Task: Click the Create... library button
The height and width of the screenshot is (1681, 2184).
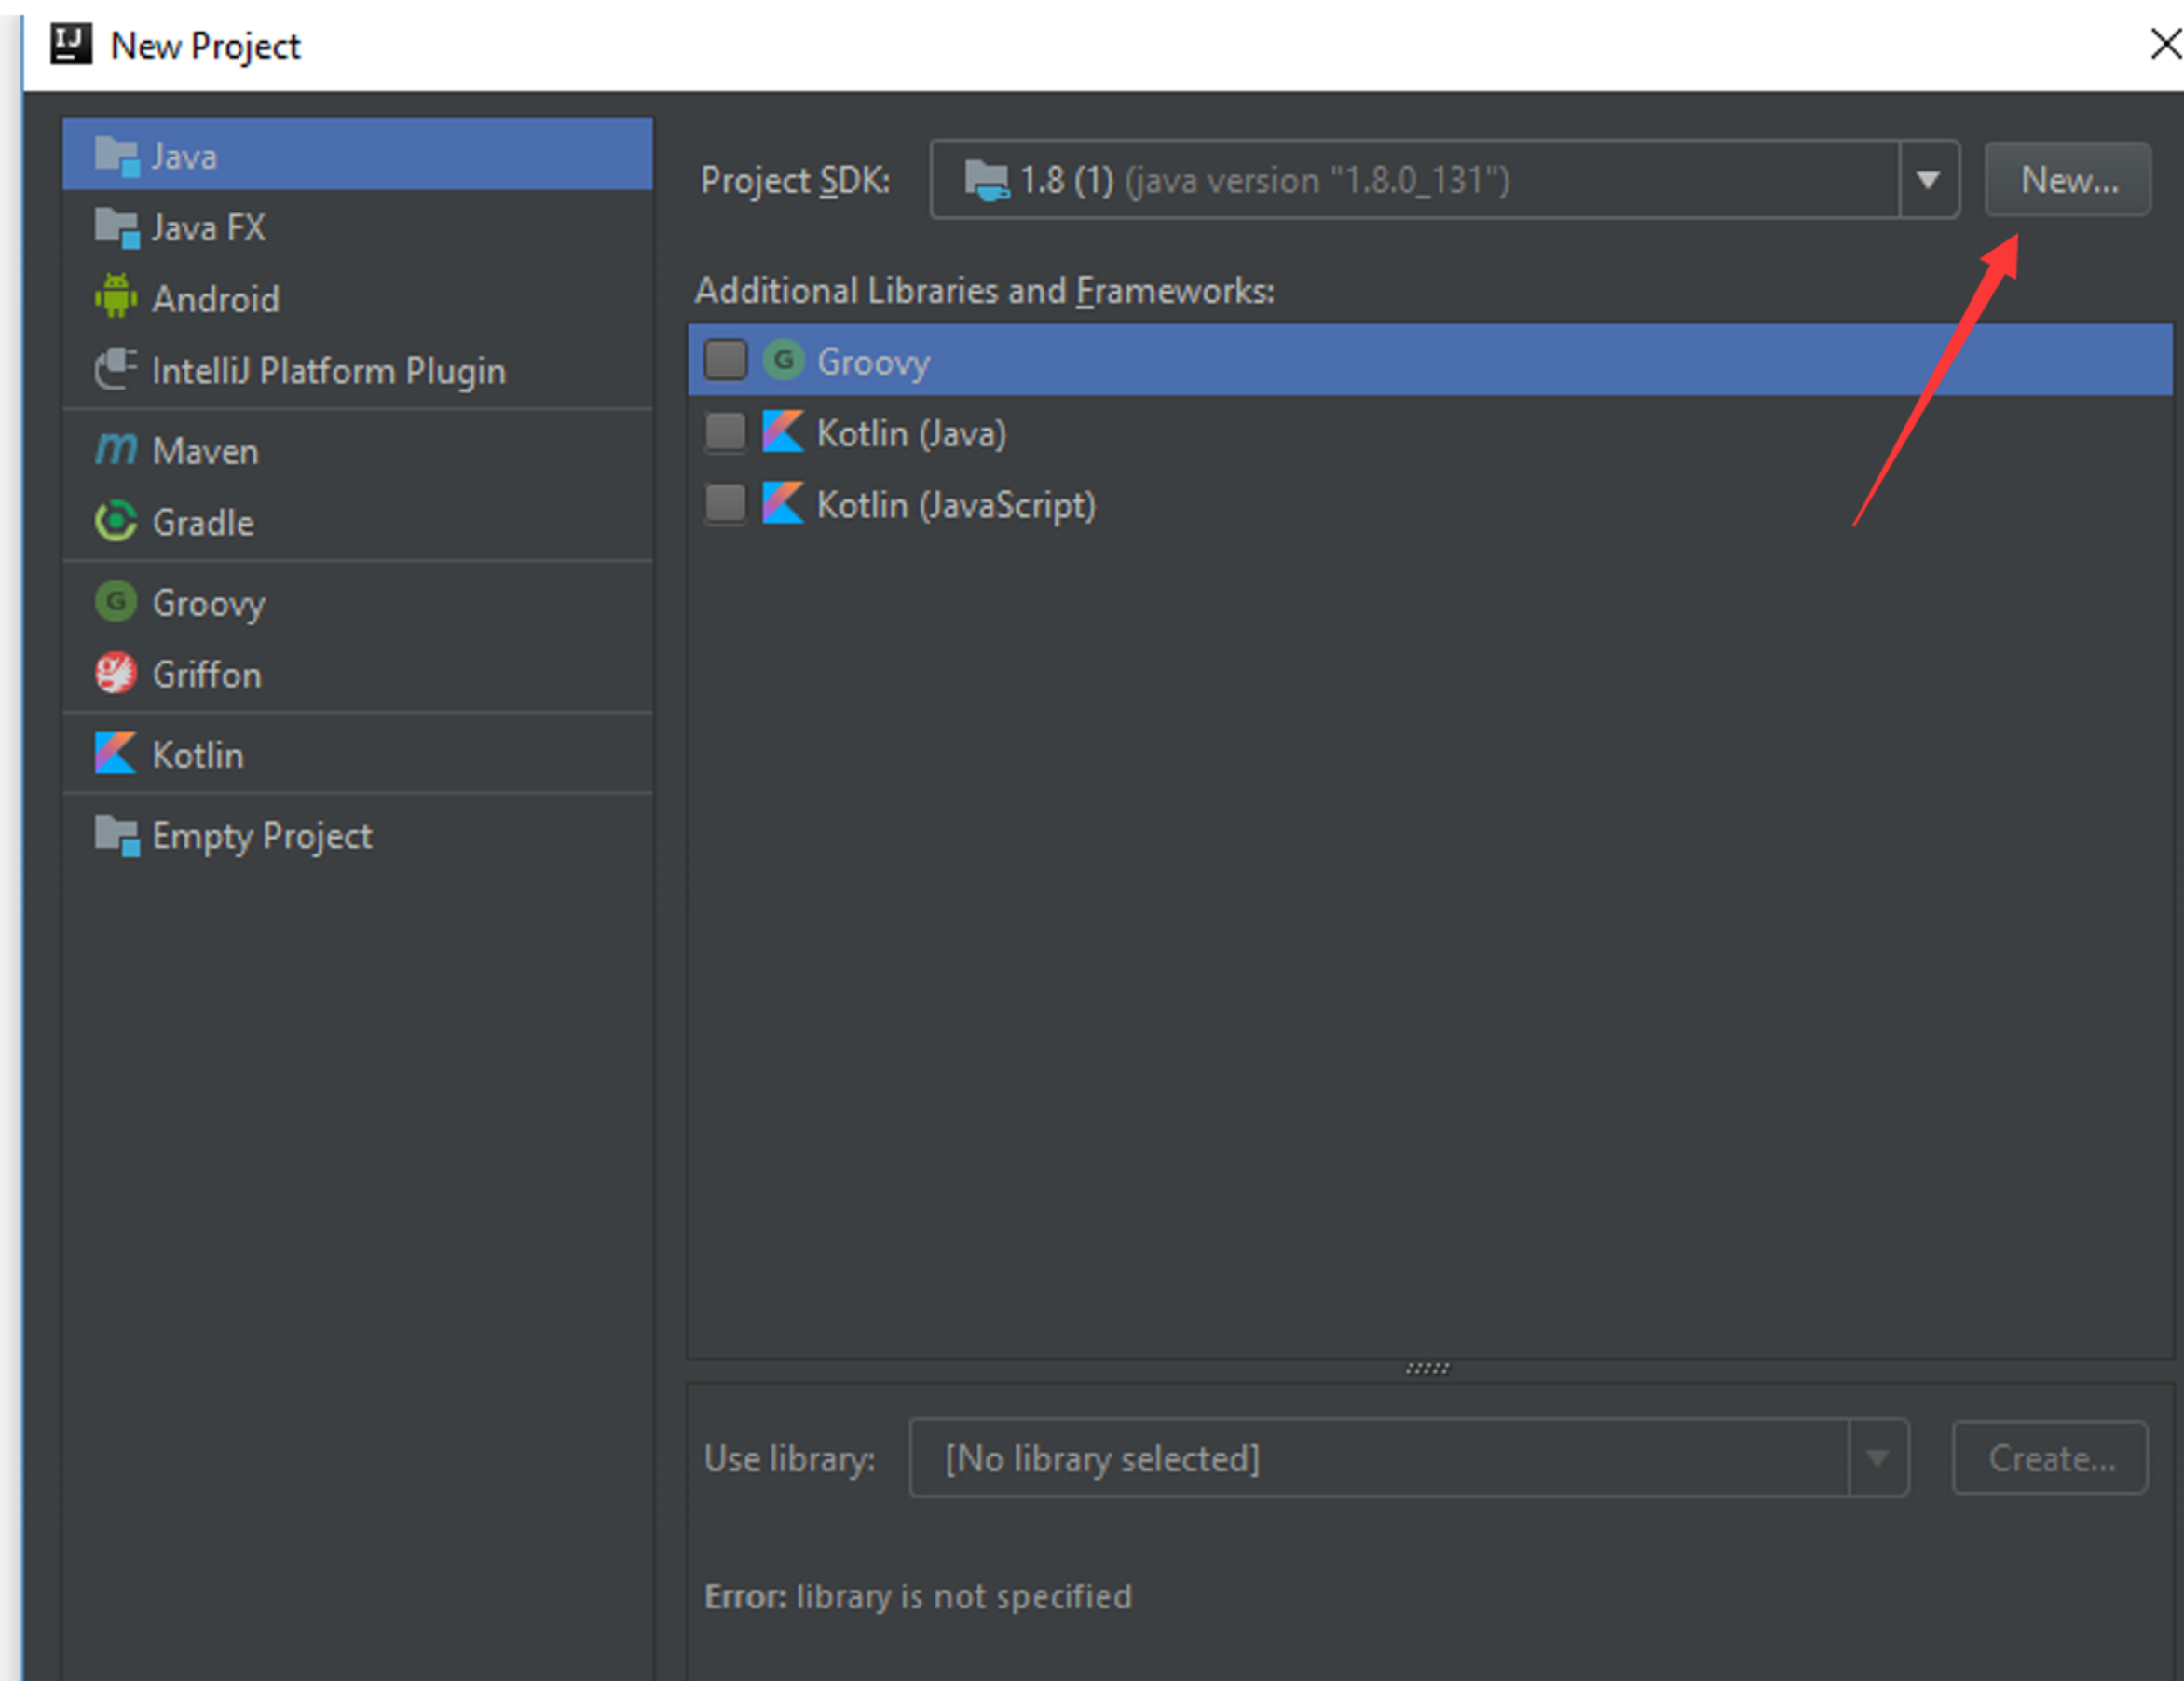Action: (x=2050, y=1458)
